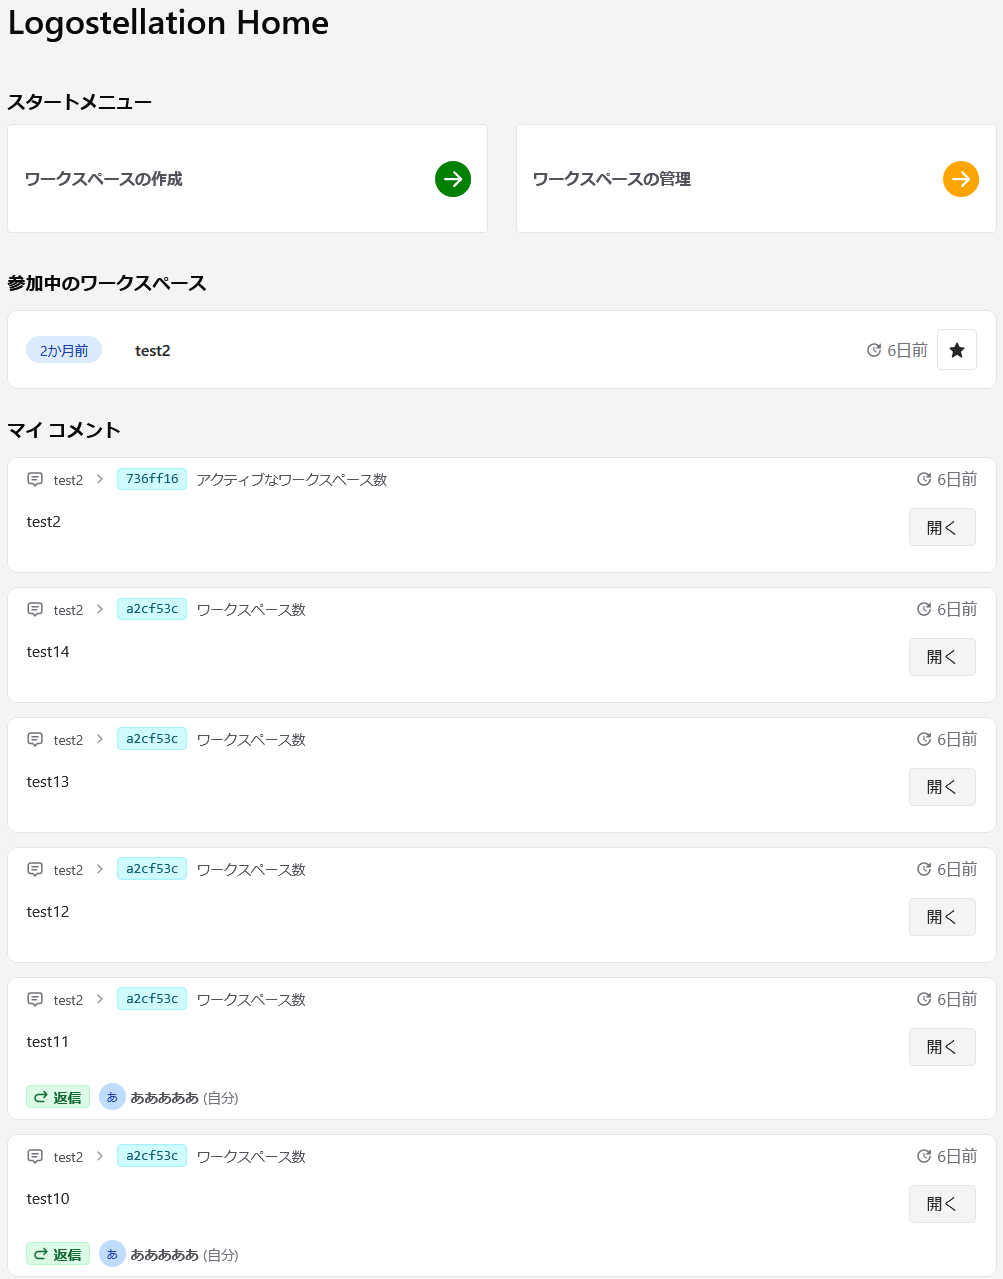This screenshot has width=1003, height=1279.
Task: Click a2cf53c tag on test14 comment
Action: (x=152, y=609)
